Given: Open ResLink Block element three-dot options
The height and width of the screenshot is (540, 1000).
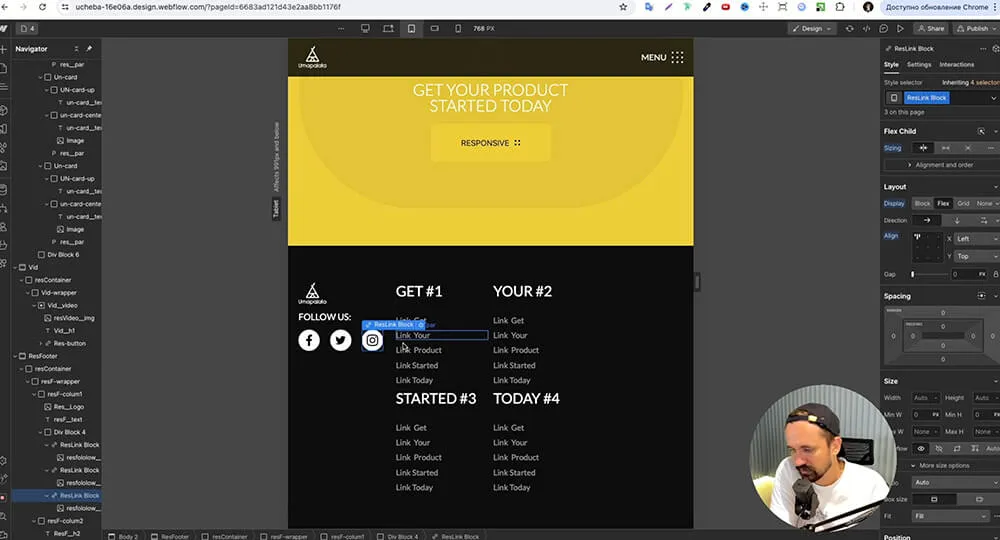Looking at the screenshot, I should [x=983, y=48].
